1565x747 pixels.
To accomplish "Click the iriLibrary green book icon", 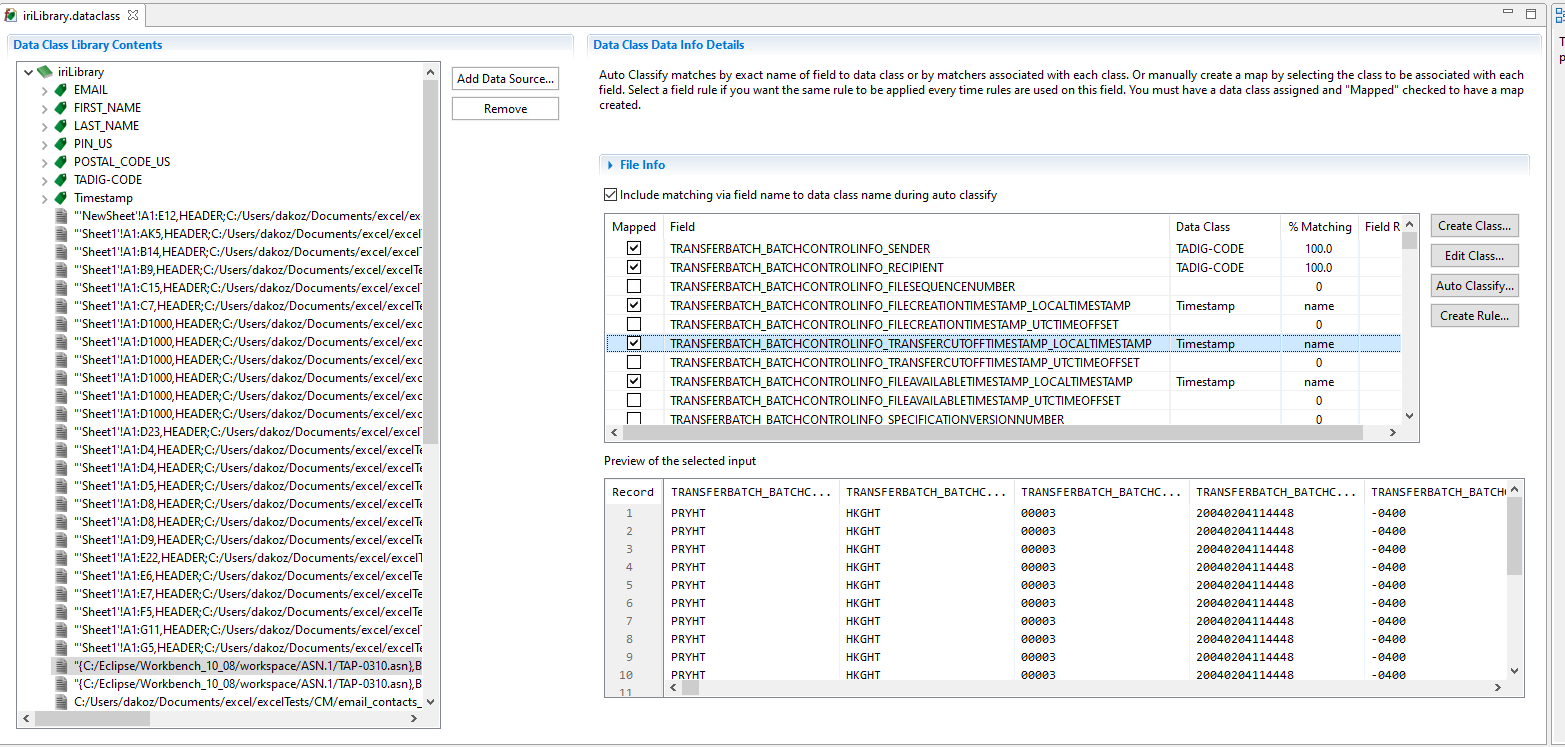I will (x=44, y=72).
